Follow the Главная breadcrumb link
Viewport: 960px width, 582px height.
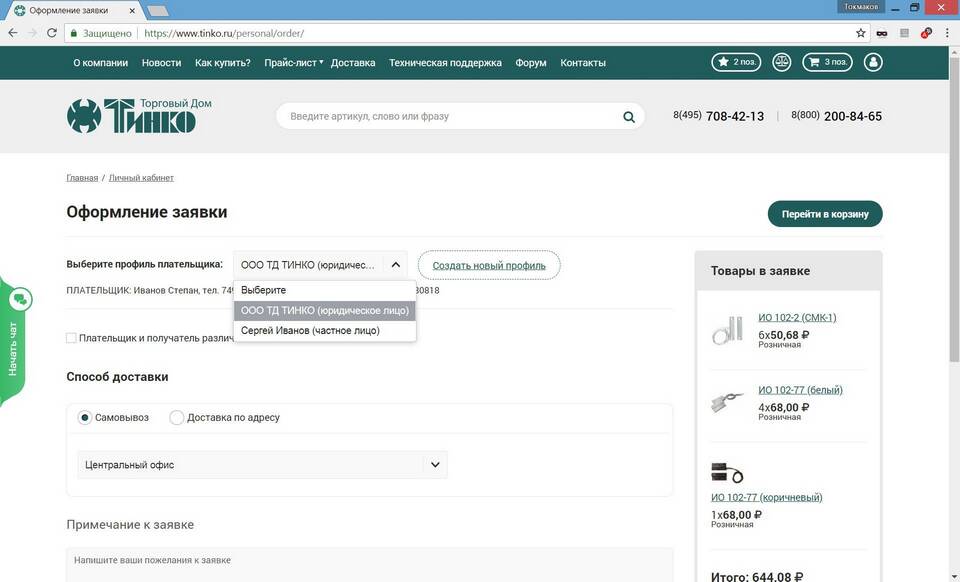point(82,177)
